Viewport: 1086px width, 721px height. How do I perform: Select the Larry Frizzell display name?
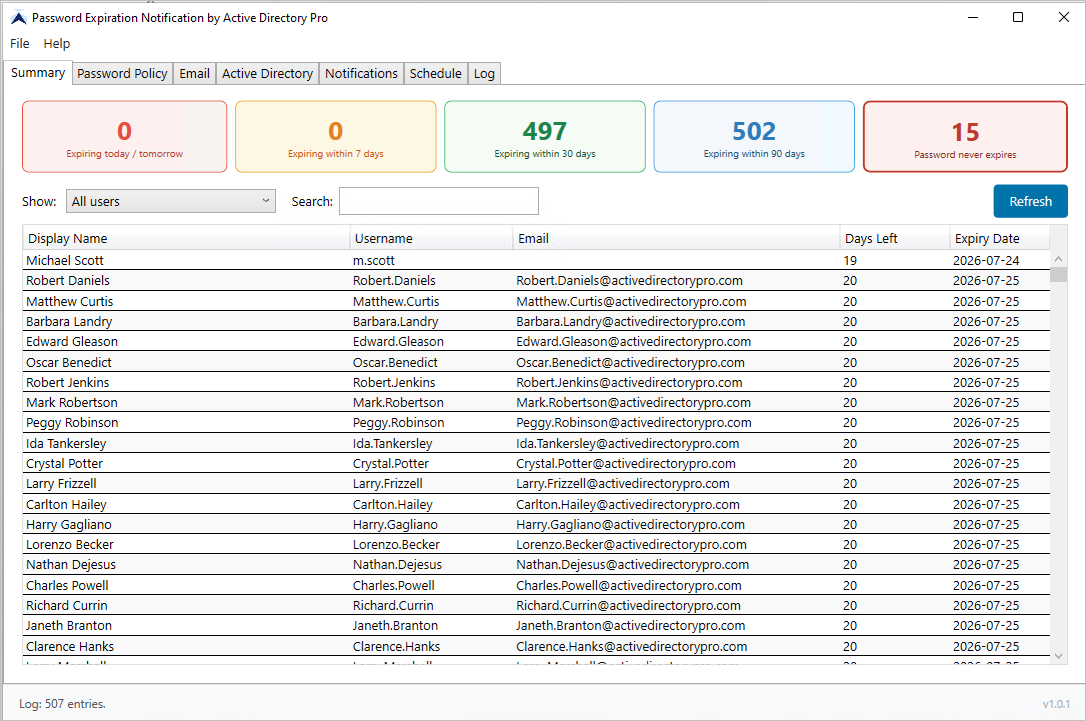click(61, 483)
